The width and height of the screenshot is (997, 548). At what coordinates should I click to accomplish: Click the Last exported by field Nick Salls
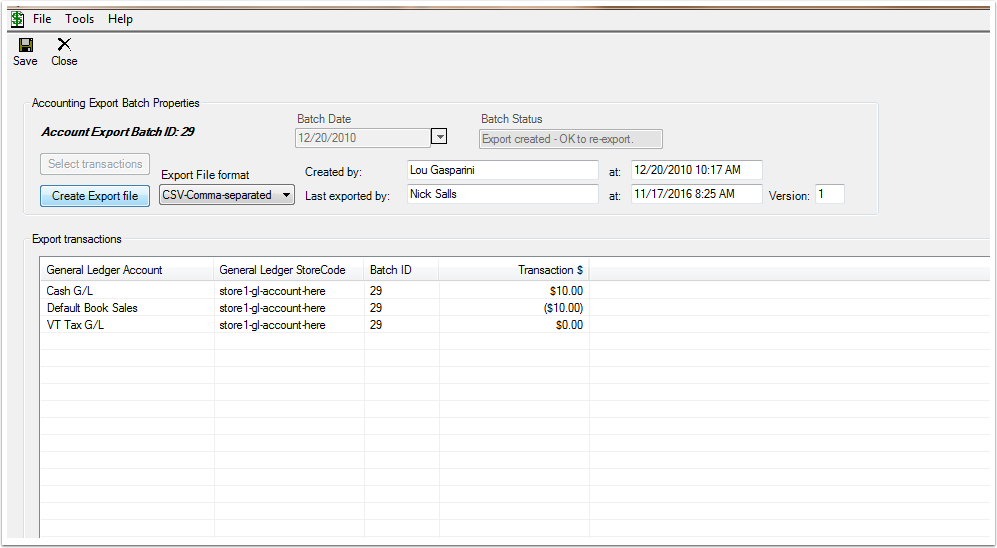[x=502, y=194]
